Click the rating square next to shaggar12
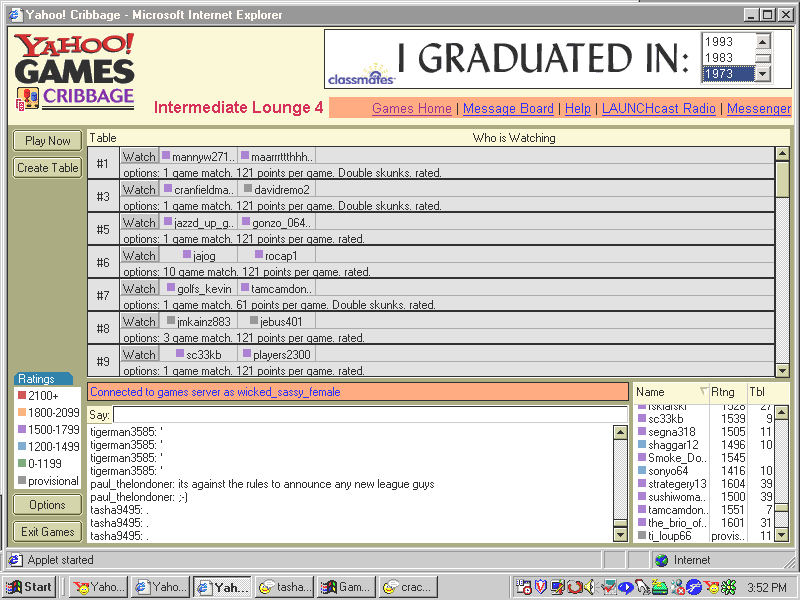This screenshot has height=600, width=800. click(x=642, y=444)
